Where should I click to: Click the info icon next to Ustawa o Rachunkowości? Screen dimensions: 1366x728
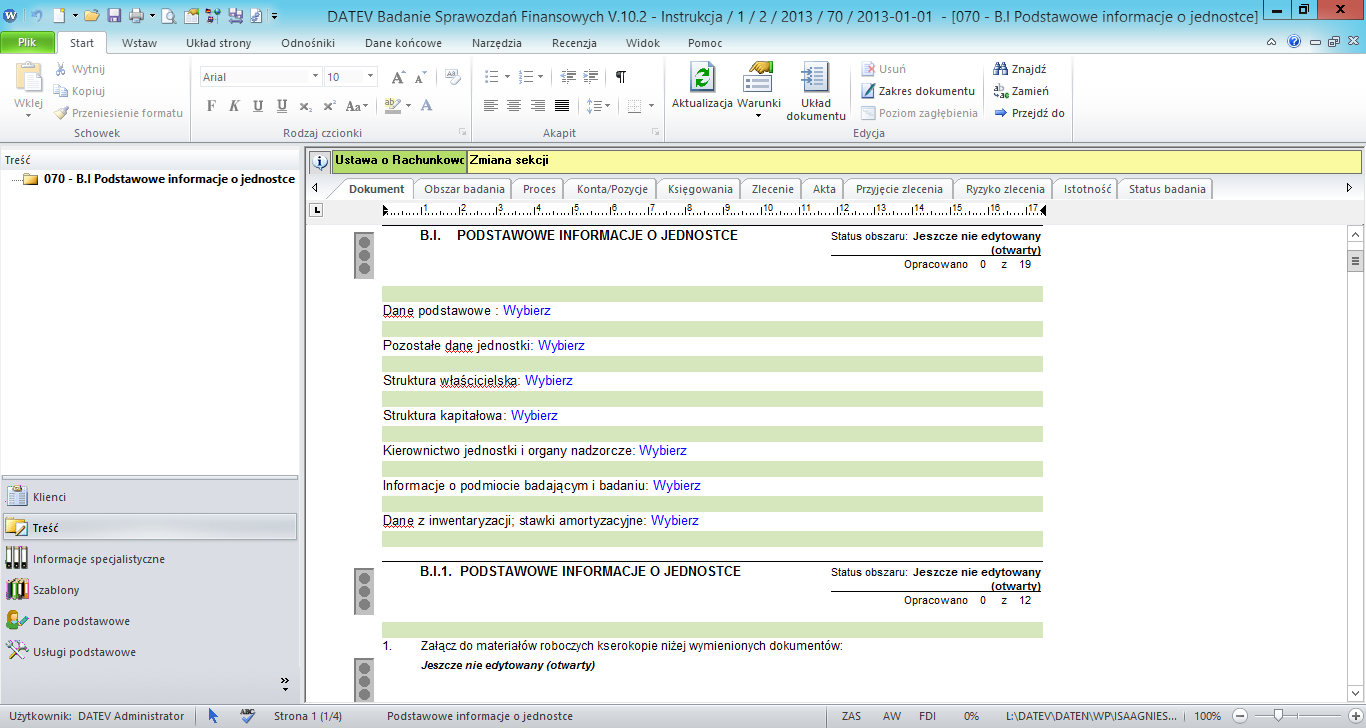320,161
